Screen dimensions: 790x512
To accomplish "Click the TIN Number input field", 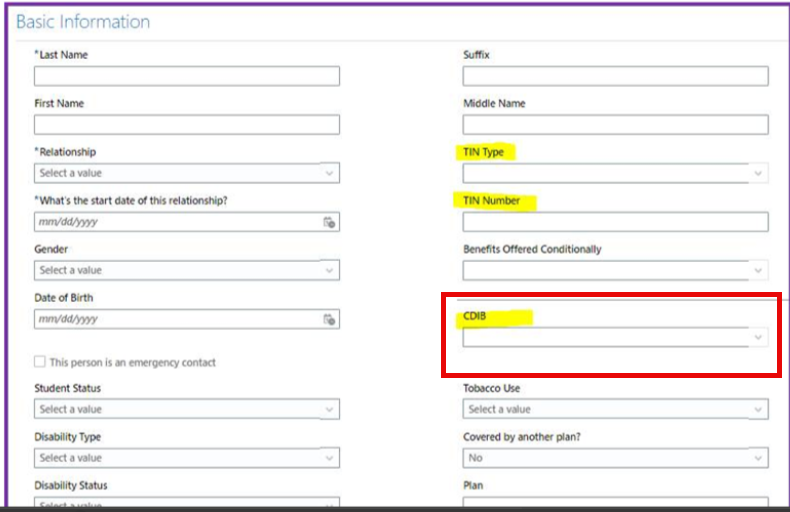I will (x=616, y=222).
